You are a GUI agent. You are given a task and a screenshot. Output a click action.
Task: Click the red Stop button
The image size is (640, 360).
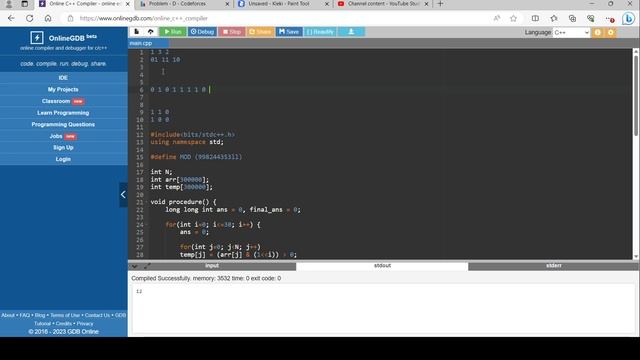click(x=231, y=32)
